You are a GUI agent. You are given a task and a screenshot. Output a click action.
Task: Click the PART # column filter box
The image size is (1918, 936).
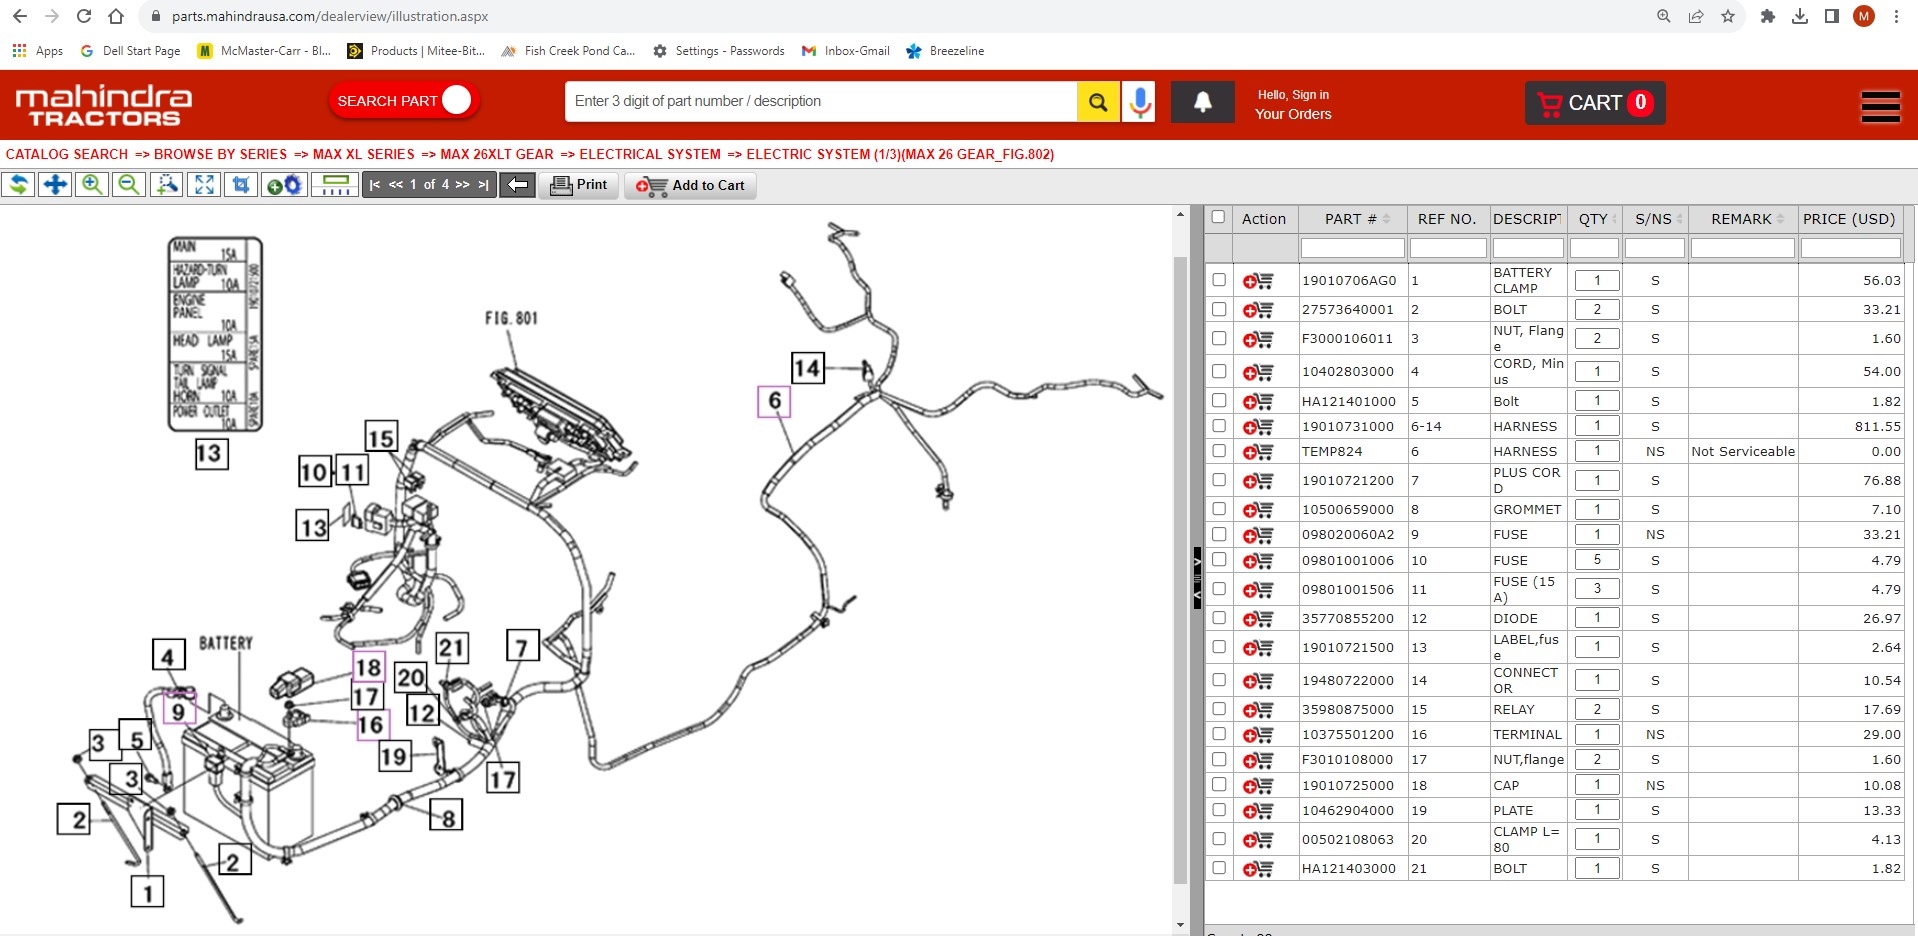coord(1352,248)
